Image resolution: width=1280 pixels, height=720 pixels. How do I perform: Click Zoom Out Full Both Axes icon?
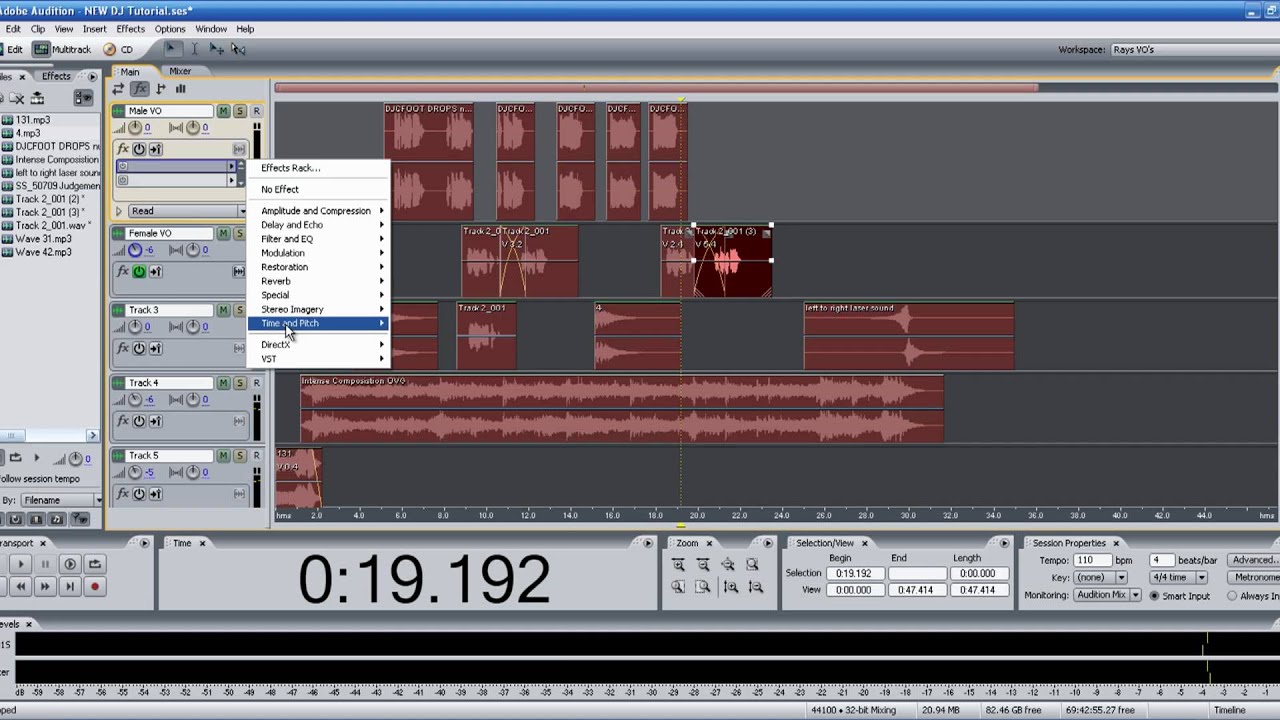click(728, 565)
